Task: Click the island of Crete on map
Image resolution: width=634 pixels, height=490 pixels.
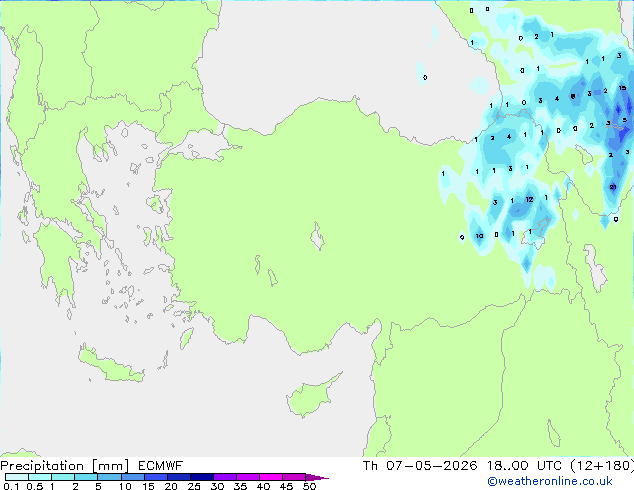Action: pyautogui.click(x=111, y=366)
